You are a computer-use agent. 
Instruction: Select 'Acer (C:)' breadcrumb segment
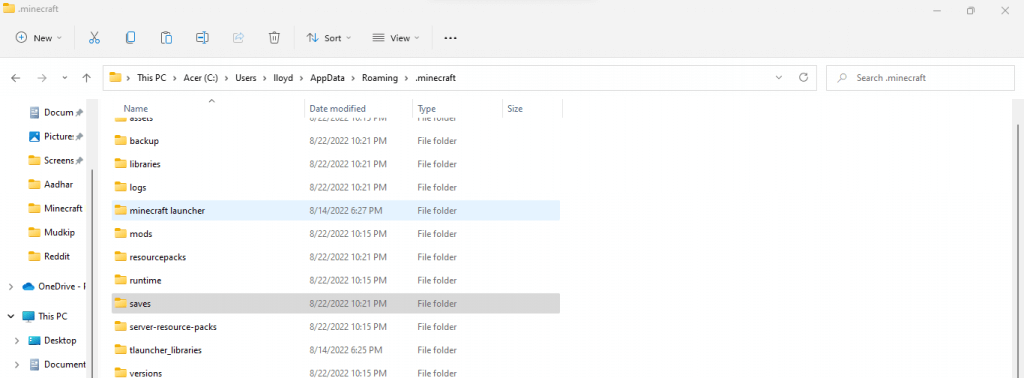[x=200, y=78]
